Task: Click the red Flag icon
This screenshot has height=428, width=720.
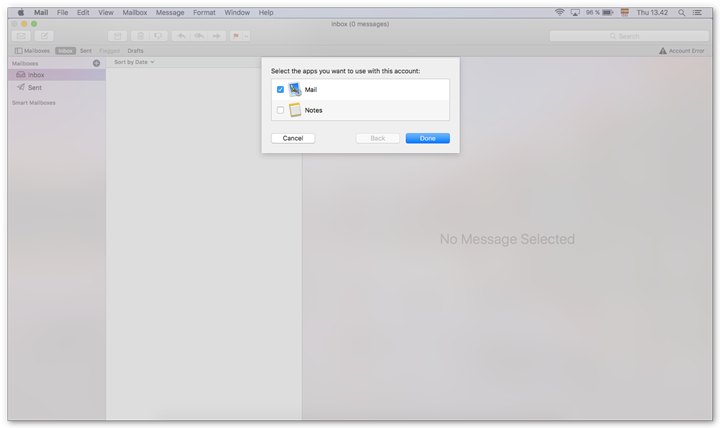Action: point(236,36)
